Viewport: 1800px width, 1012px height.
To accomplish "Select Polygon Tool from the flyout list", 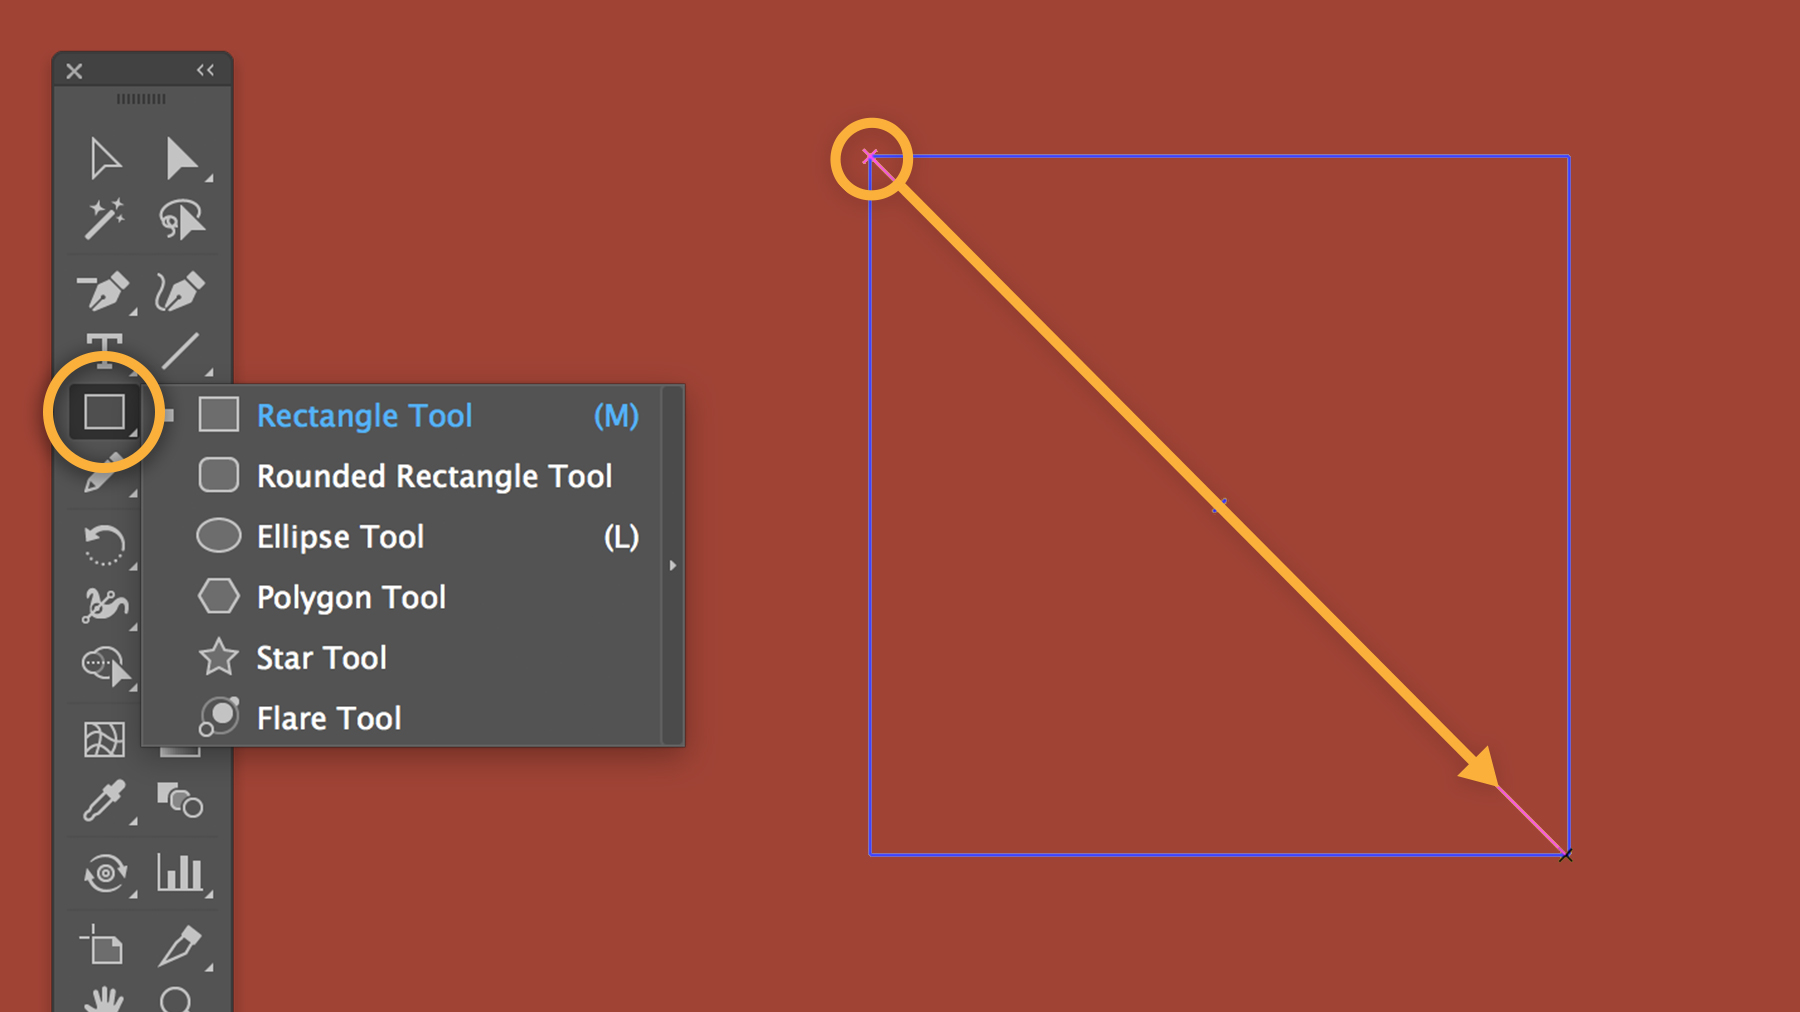I will [351, 598].
